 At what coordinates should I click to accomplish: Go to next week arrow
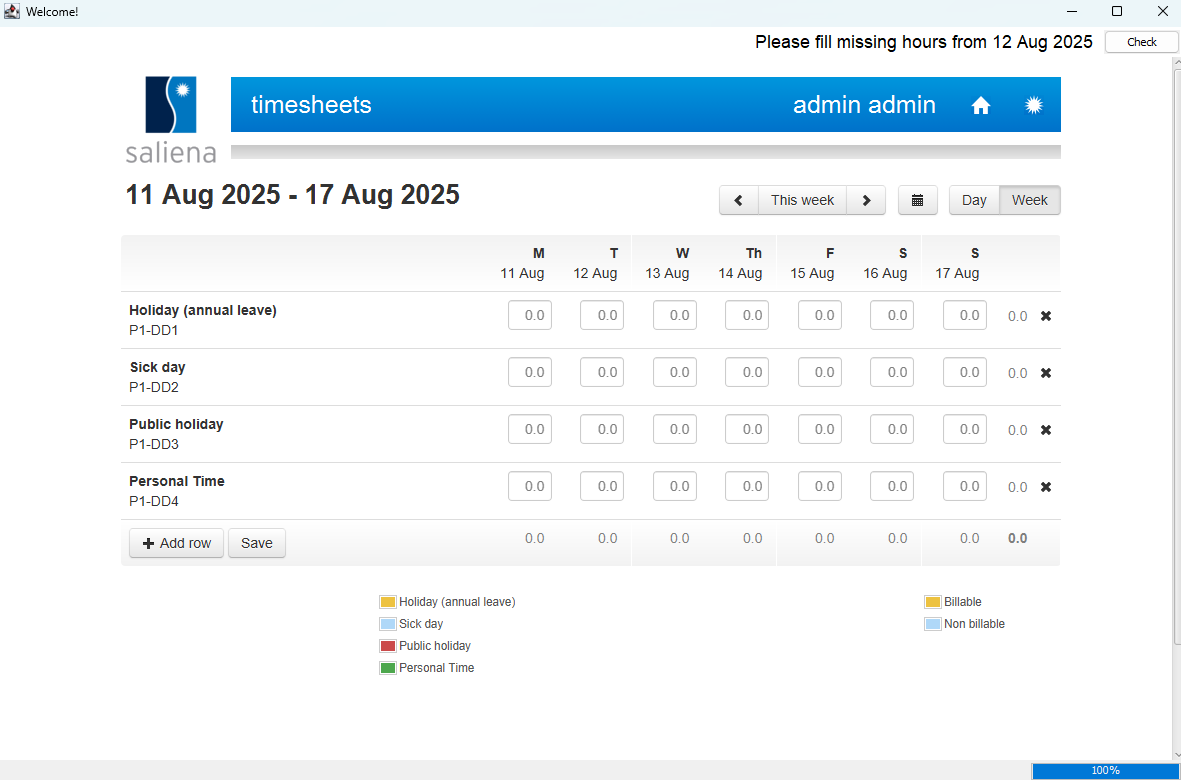tap(866, 200)
